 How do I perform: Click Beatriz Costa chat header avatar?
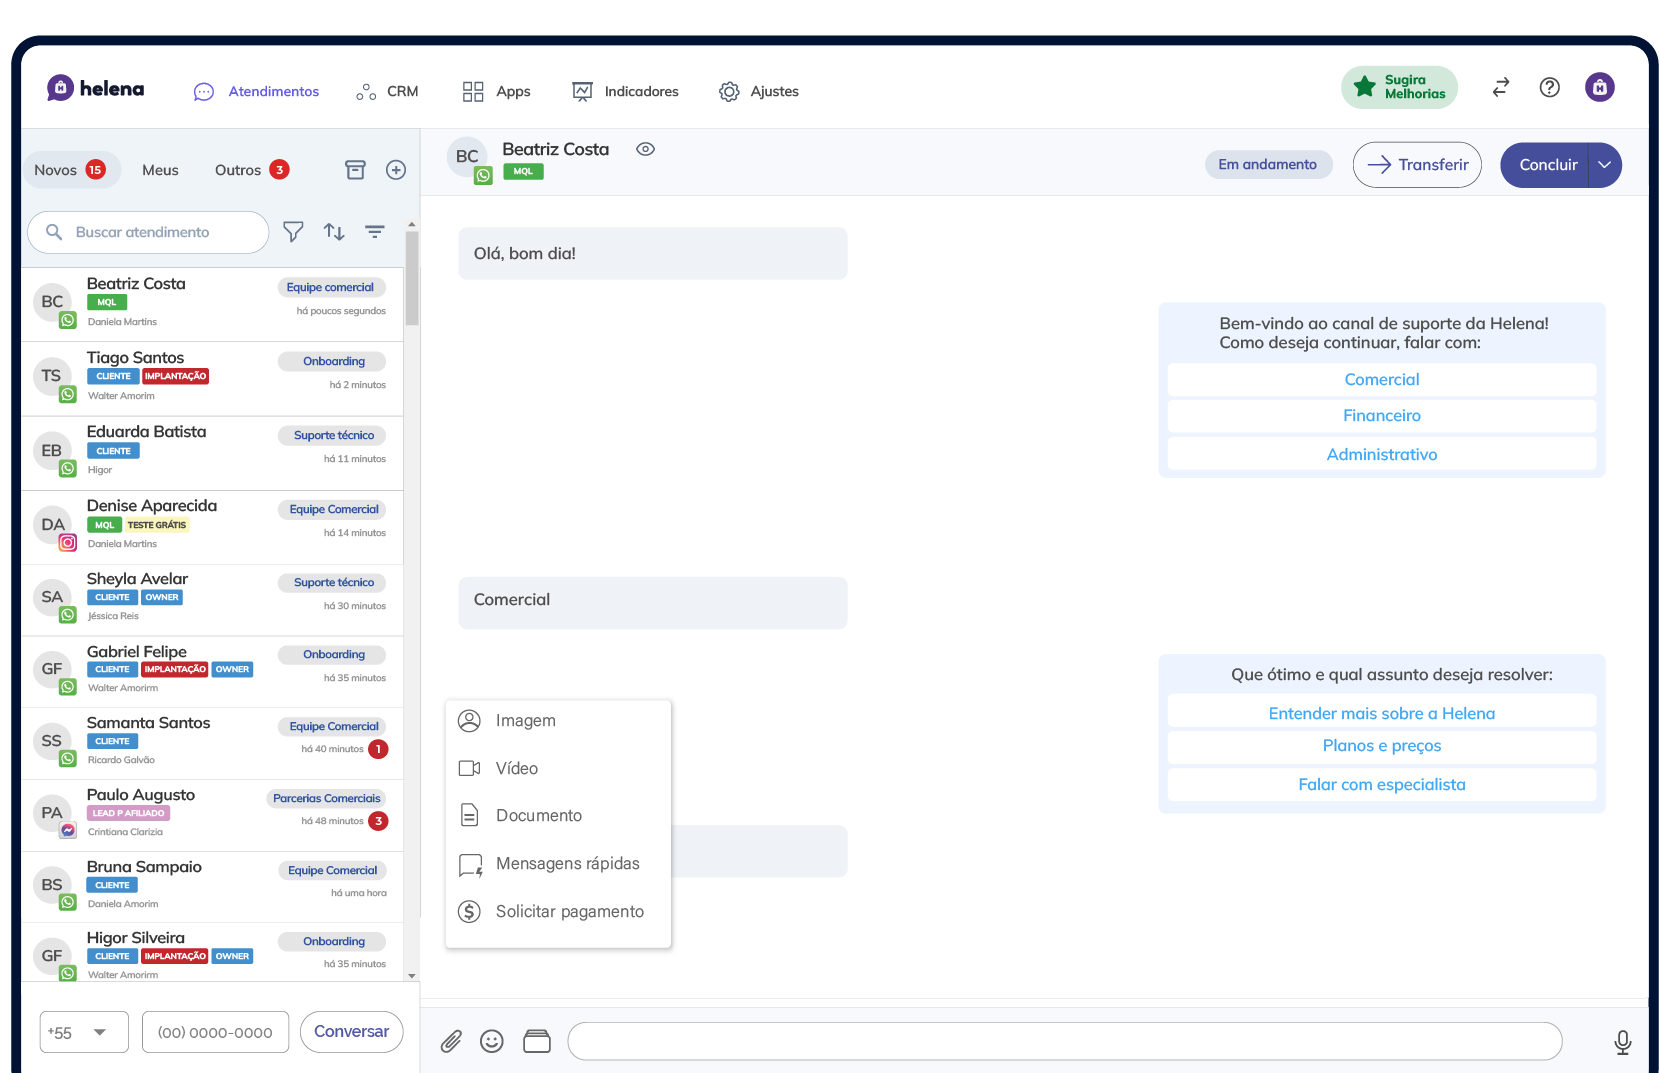point(467,157)
